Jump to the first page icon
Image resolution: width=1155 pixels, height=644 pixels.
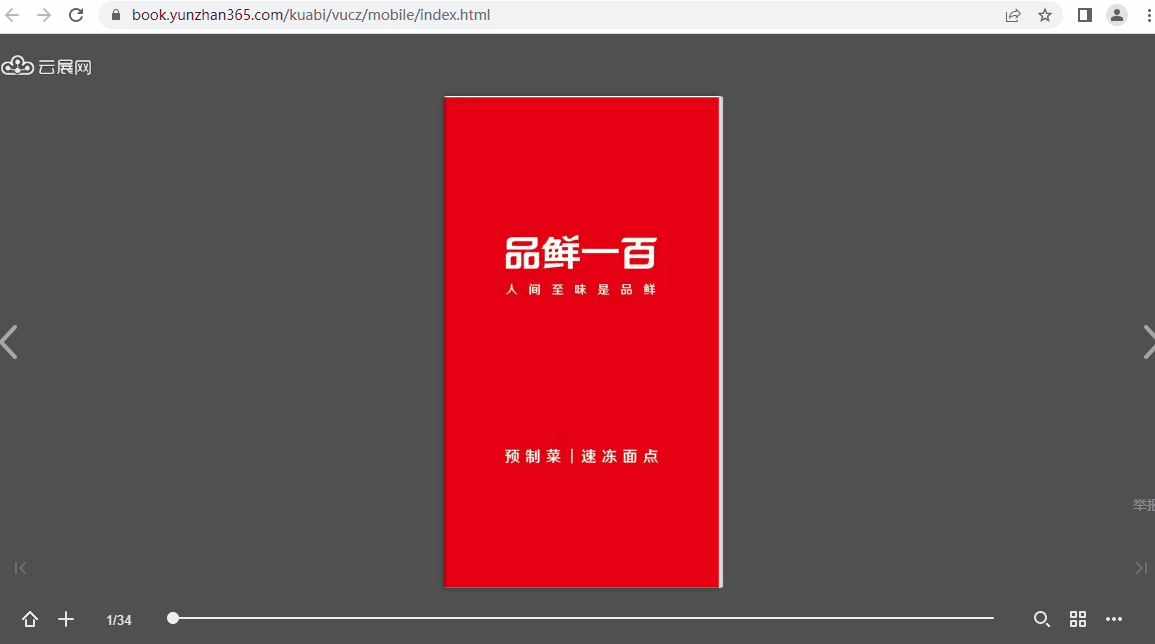coord(21,568)
